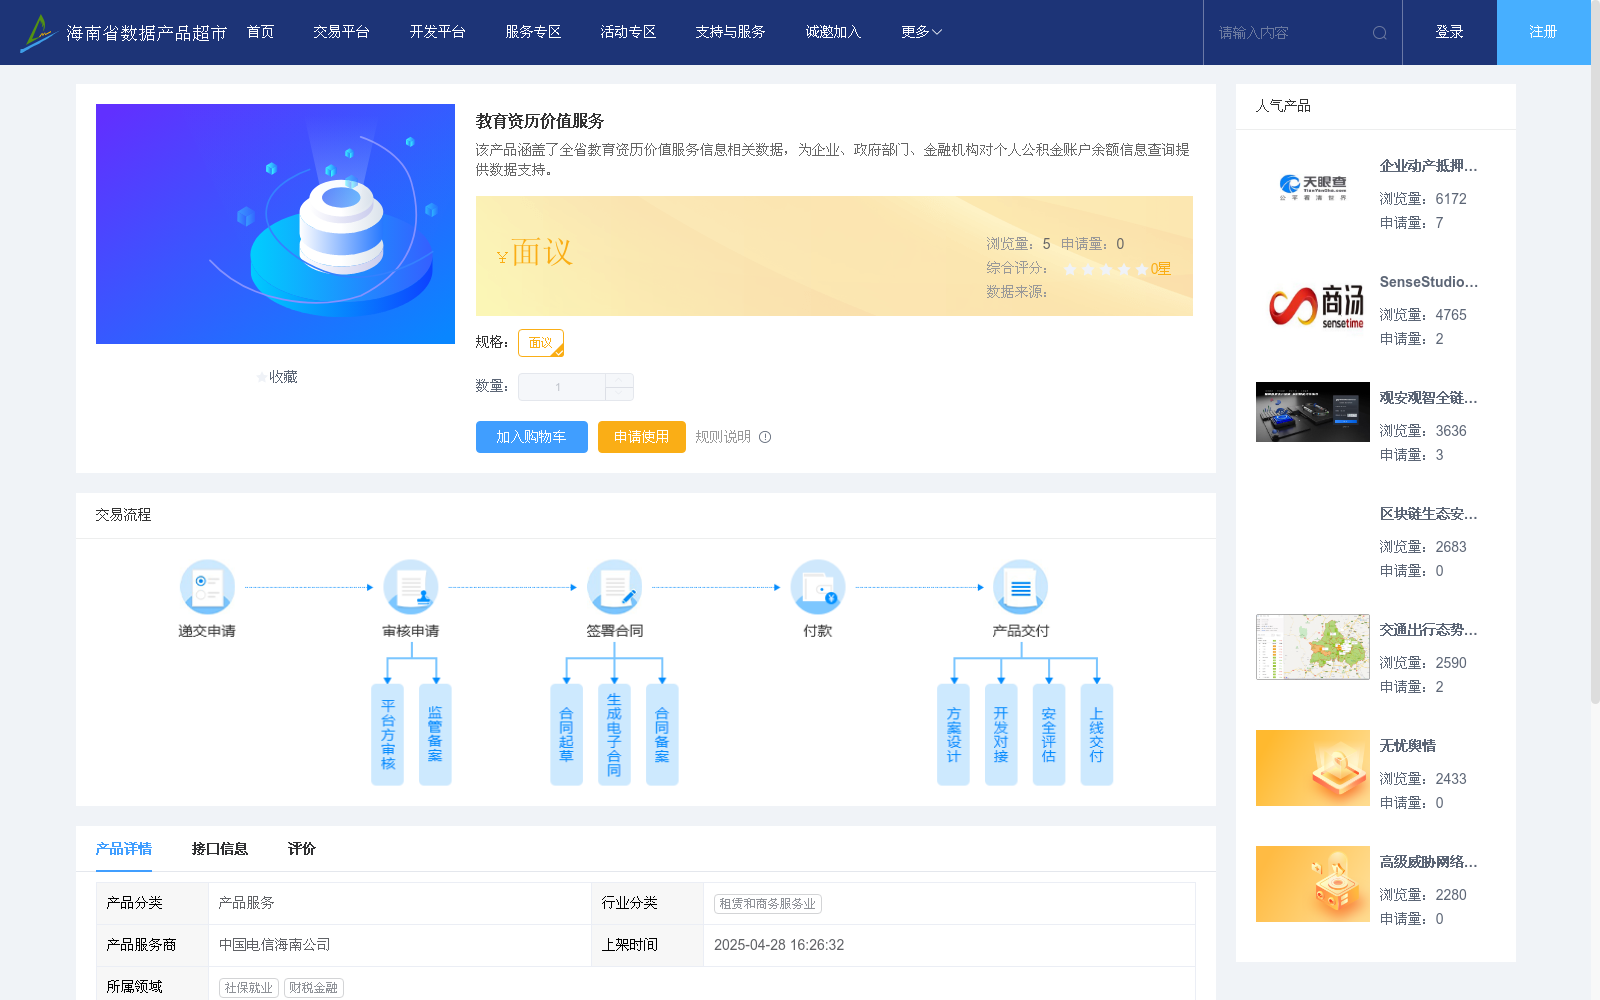Viewport: 1600px width, 1000px height.
Task: Open the 高级威胁网络 product thumbnail
Action: pyautogui.click(x=1313, y=884)
